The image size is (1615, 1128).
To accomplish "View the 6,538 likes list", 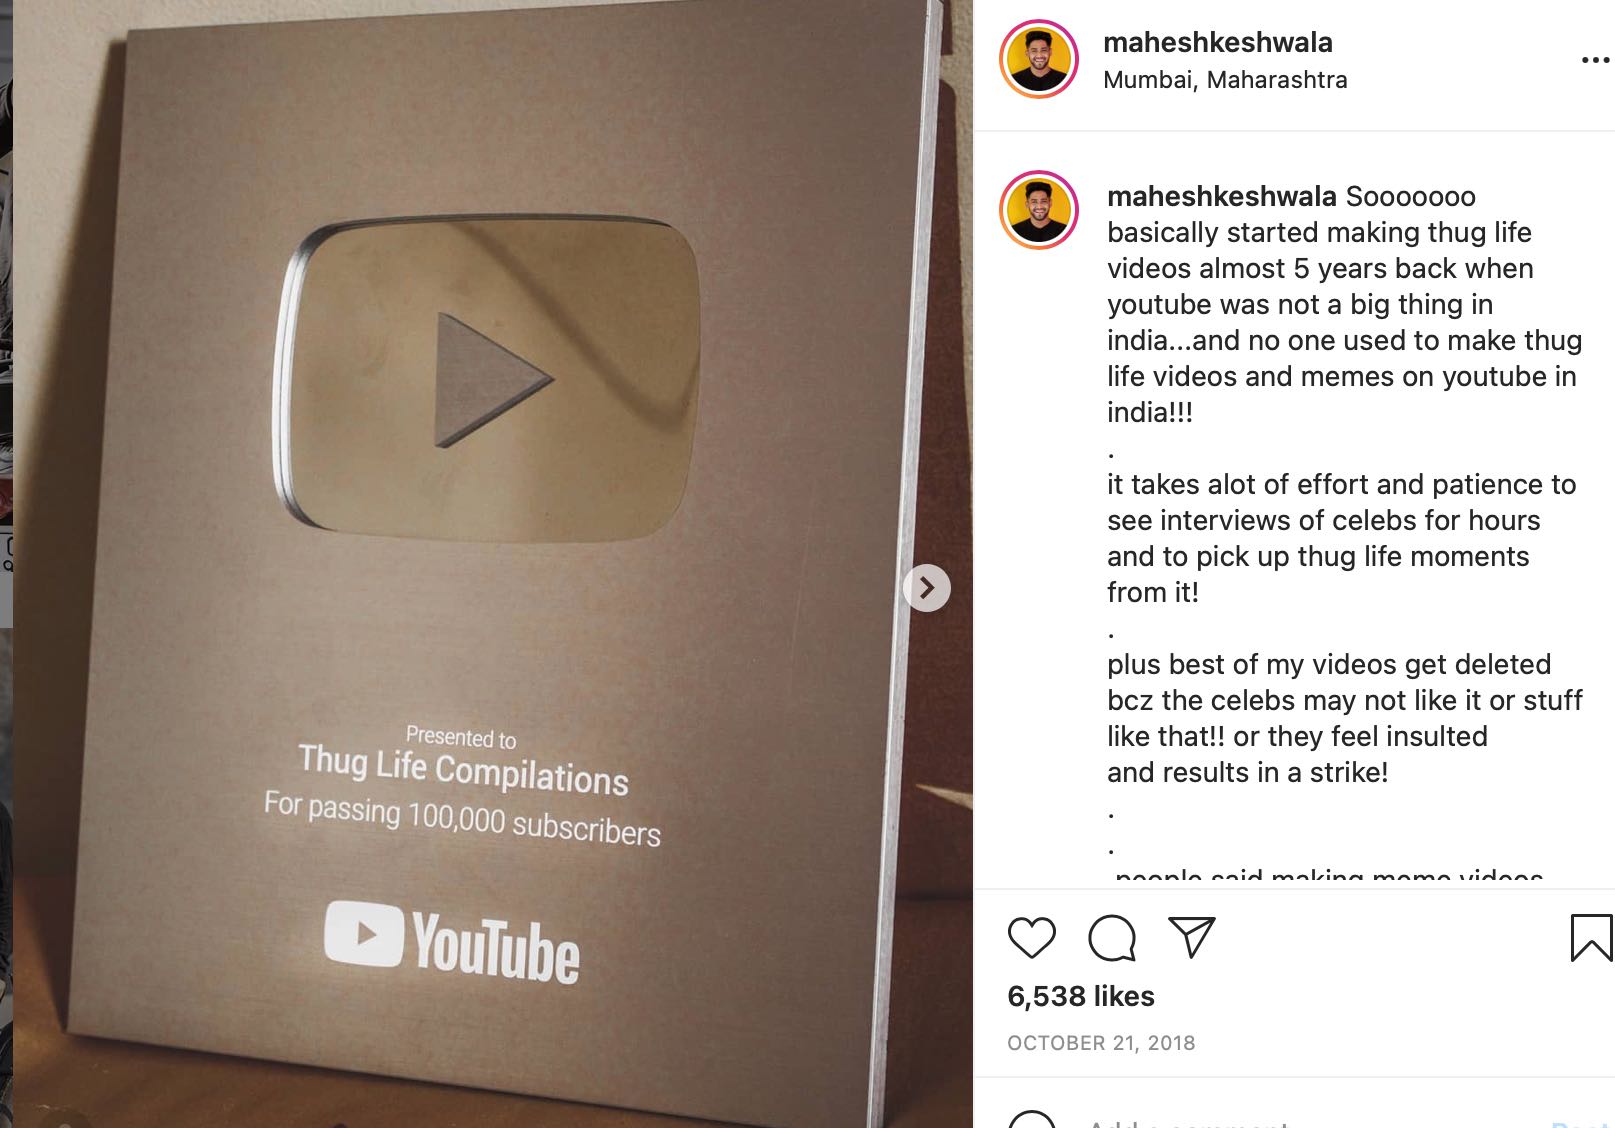I will pyautogui.click(x=1081, y=996).
